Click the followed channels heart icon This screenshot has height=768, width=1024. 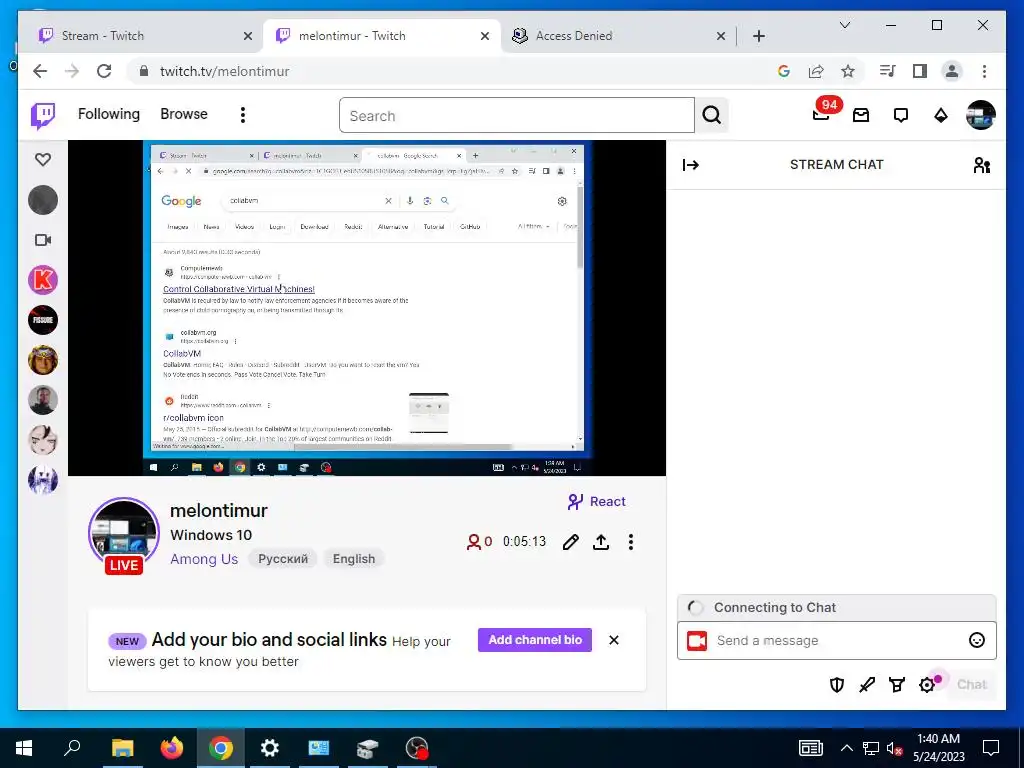pos(43,159)
